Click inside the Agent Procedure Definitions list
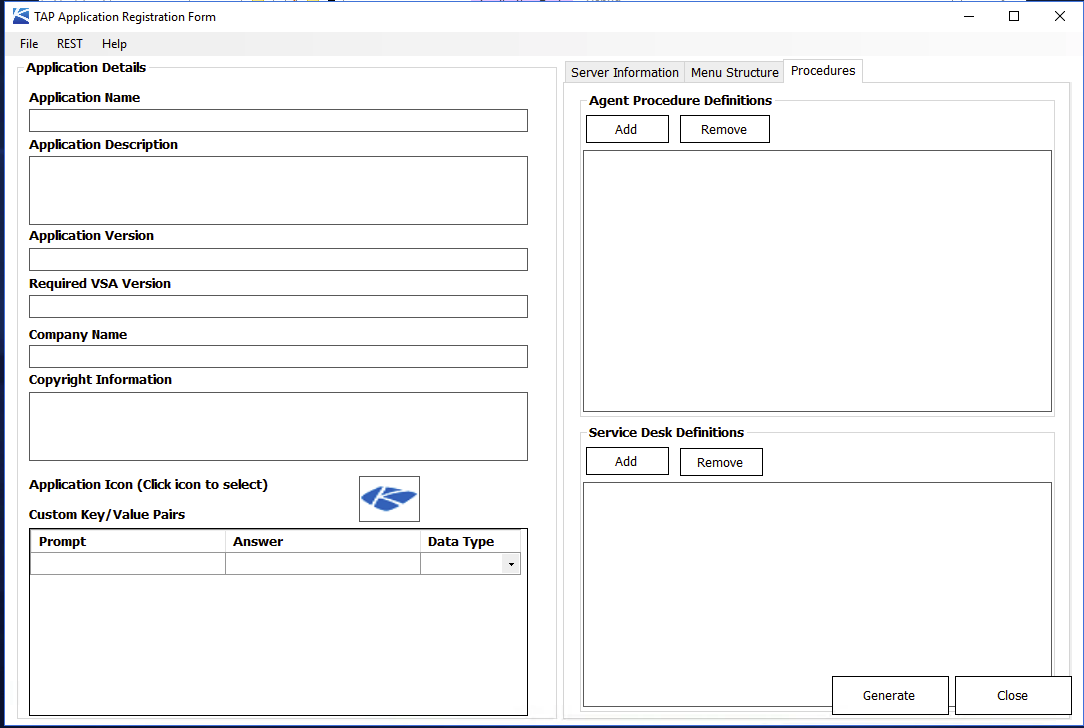Viewport: 1084px width, 728px height. [817, 281]
